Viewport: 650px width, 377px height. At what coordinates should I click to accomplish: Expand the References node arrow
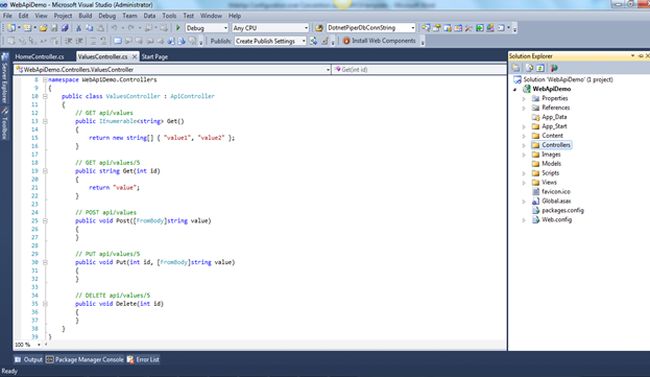tap(524, 108)
